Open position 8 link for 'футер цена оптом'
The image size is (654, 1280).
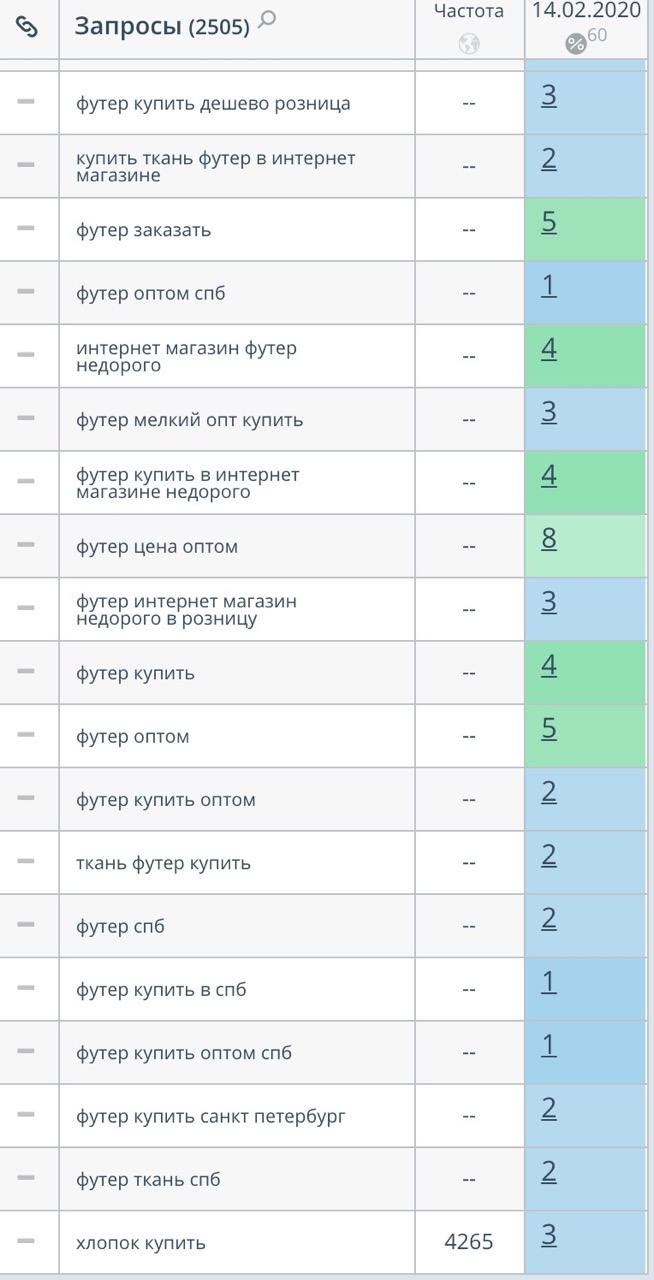[x=549, y=540]
